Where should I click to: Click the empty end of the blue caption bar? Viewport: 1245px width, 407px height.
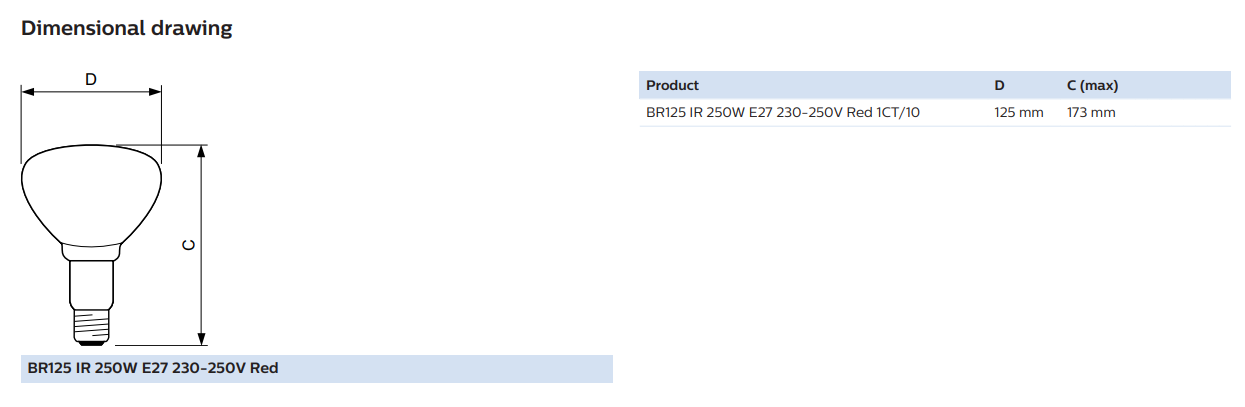pos(450,369)
